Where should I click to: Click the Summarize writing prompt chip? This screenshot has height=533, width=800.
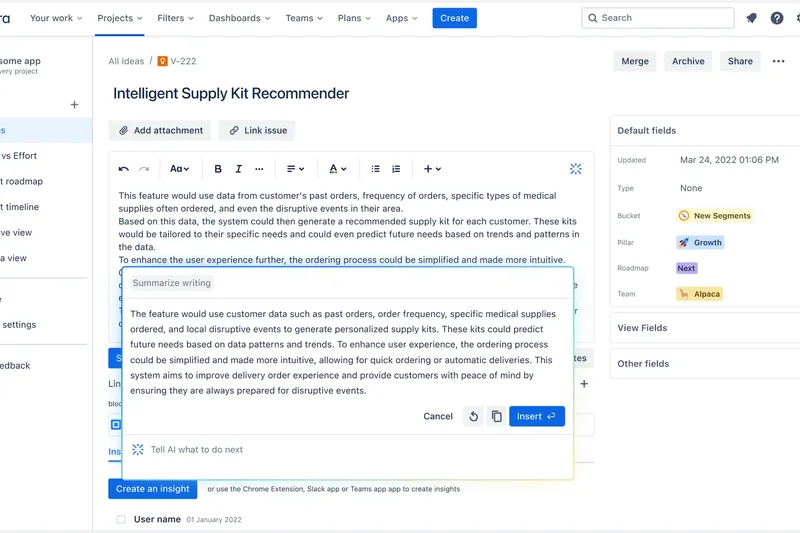click(x=171, y=283)
